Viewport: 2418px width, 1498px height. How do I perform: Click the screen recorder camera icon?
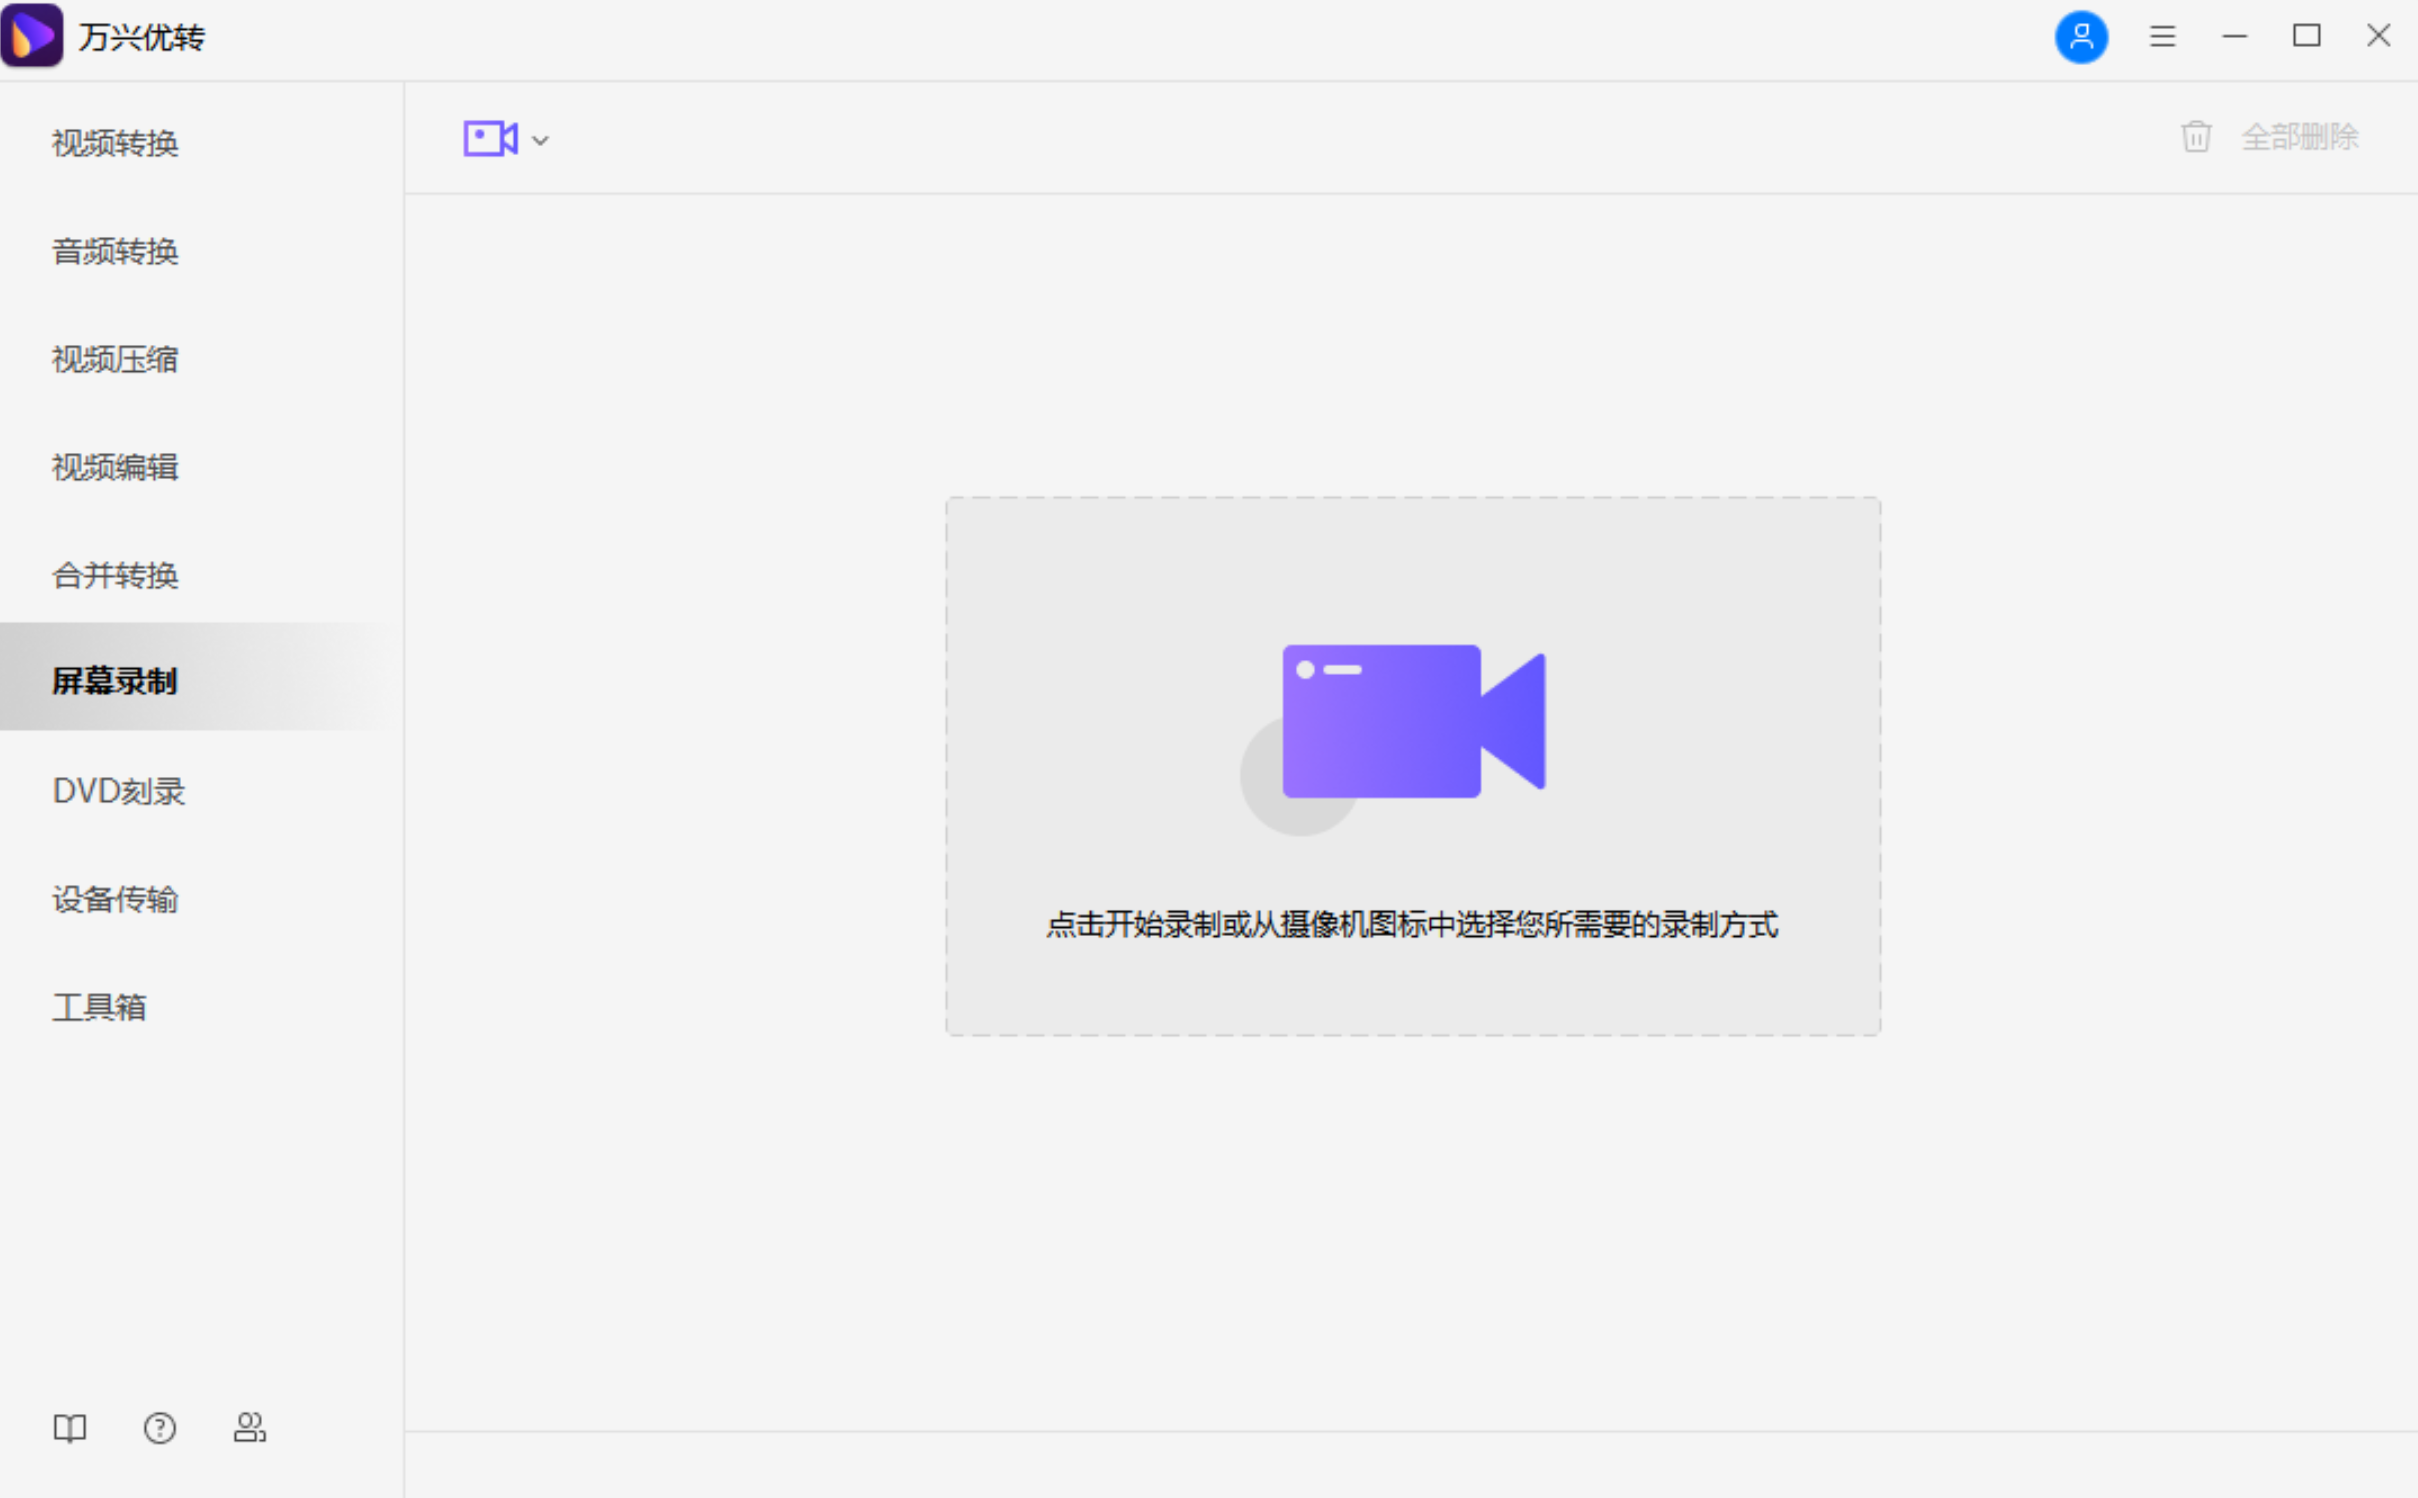487,138
